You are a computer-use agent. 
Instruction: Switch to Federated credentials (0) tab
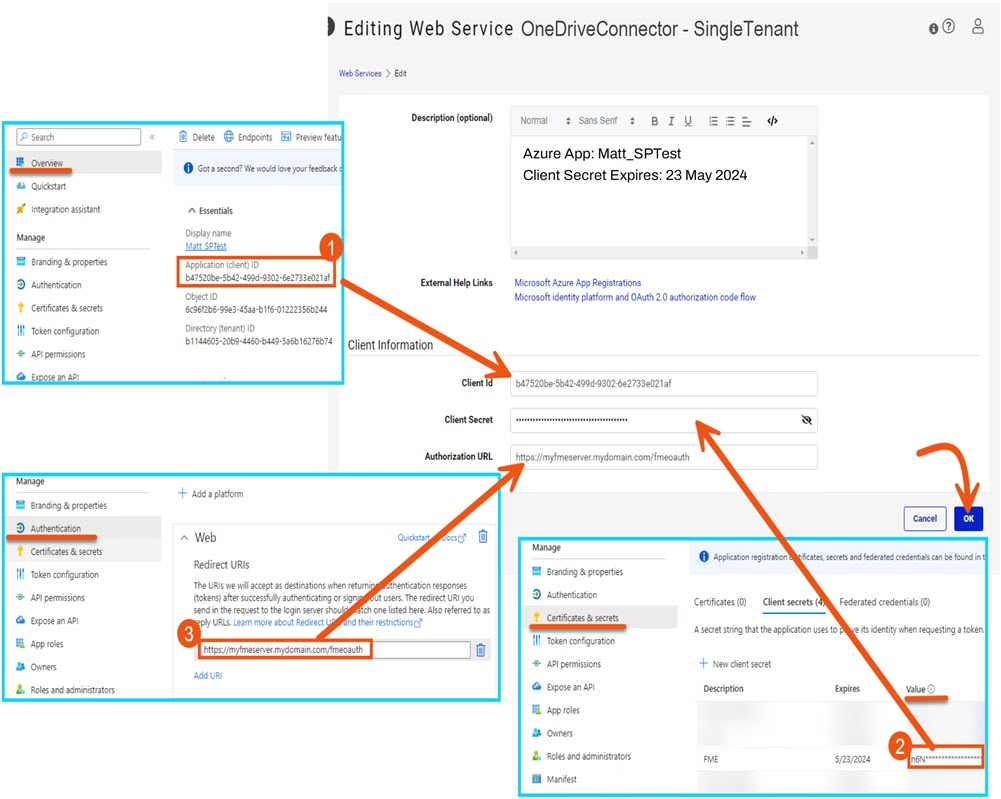[x=884, y=602]
